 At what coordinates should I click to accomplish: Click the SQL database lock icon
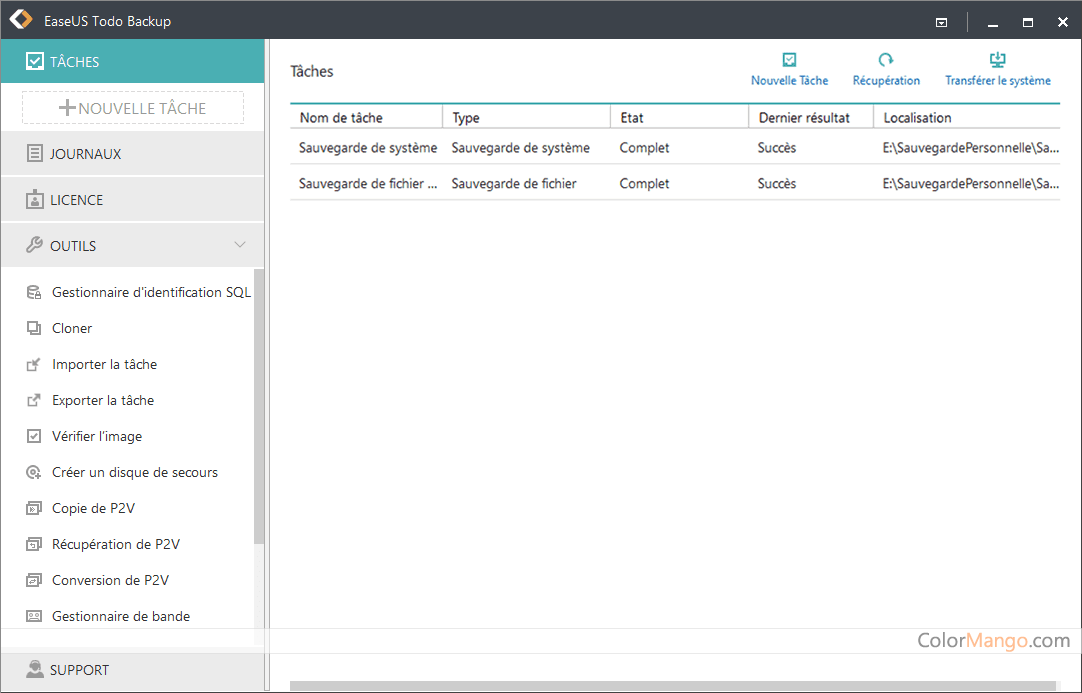point(34,293)
